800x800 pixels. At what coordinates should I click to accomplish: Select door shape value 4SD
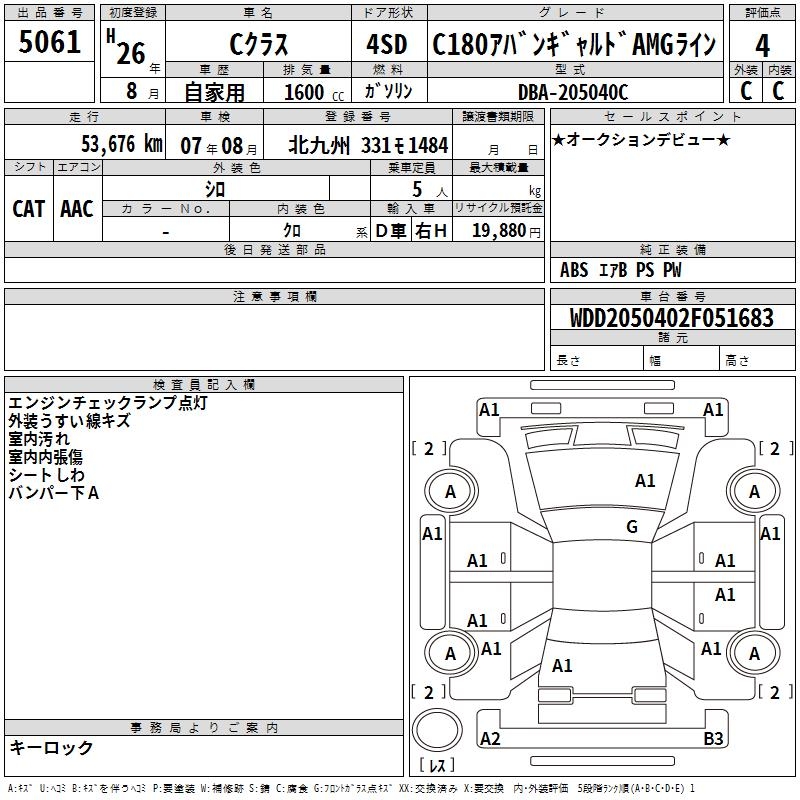coord(387,44)
